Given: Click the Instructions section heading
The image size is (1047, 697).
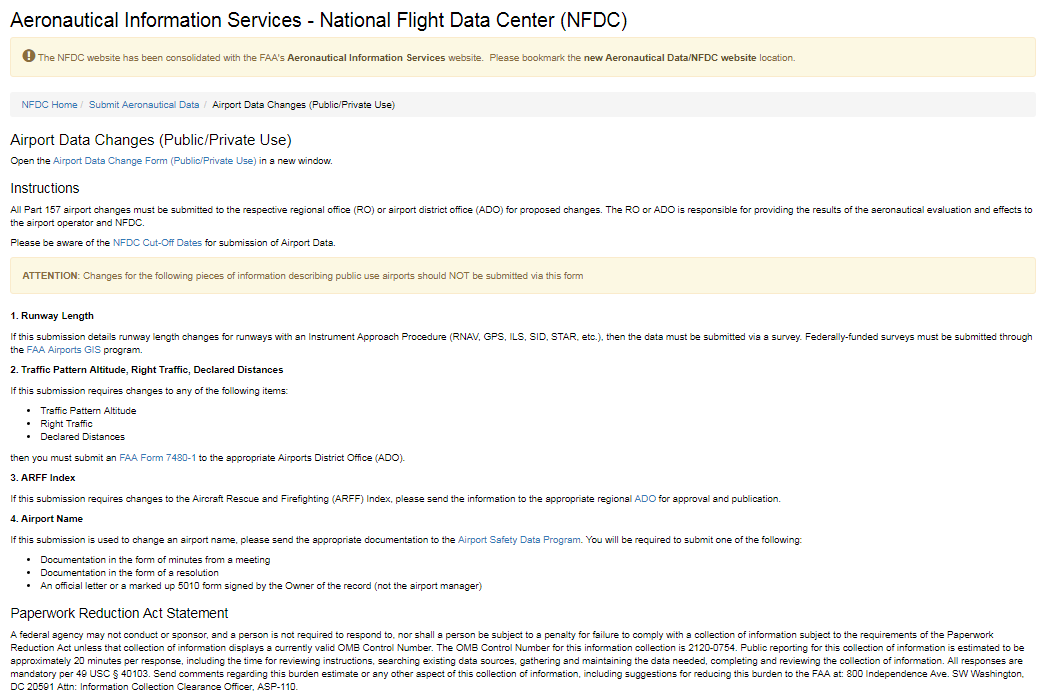Looking at the screenshot, I should (x=45, y=188).
